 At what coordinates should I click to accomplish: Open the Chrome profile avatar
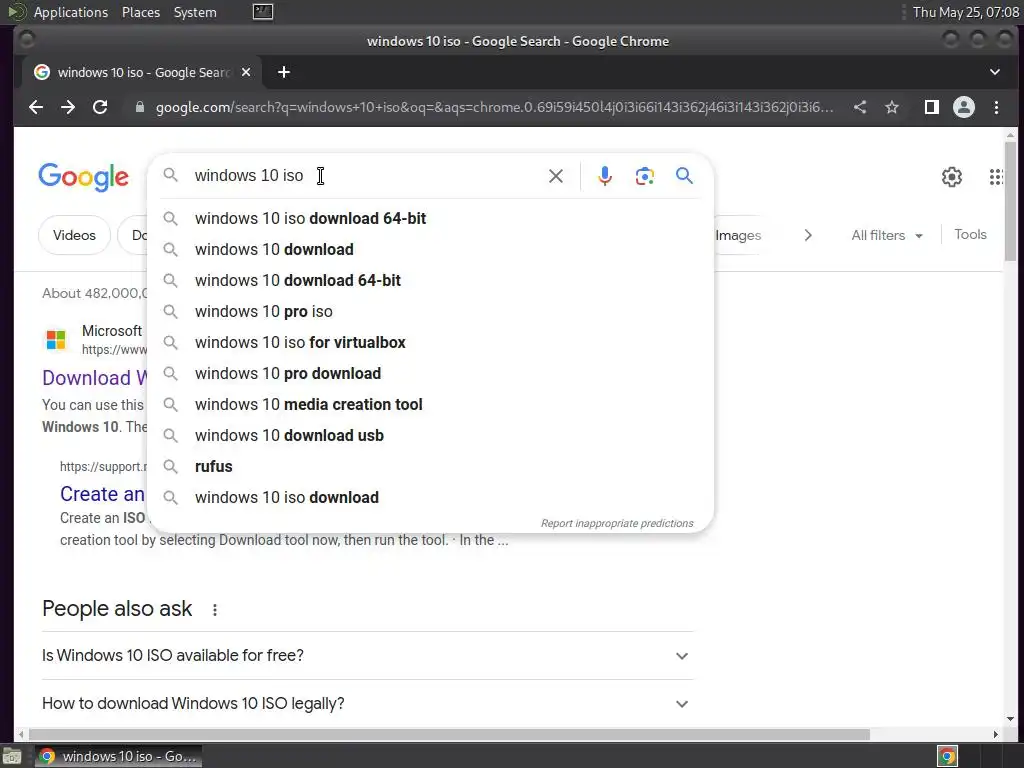pyautogui.click(x=964, y=107)
